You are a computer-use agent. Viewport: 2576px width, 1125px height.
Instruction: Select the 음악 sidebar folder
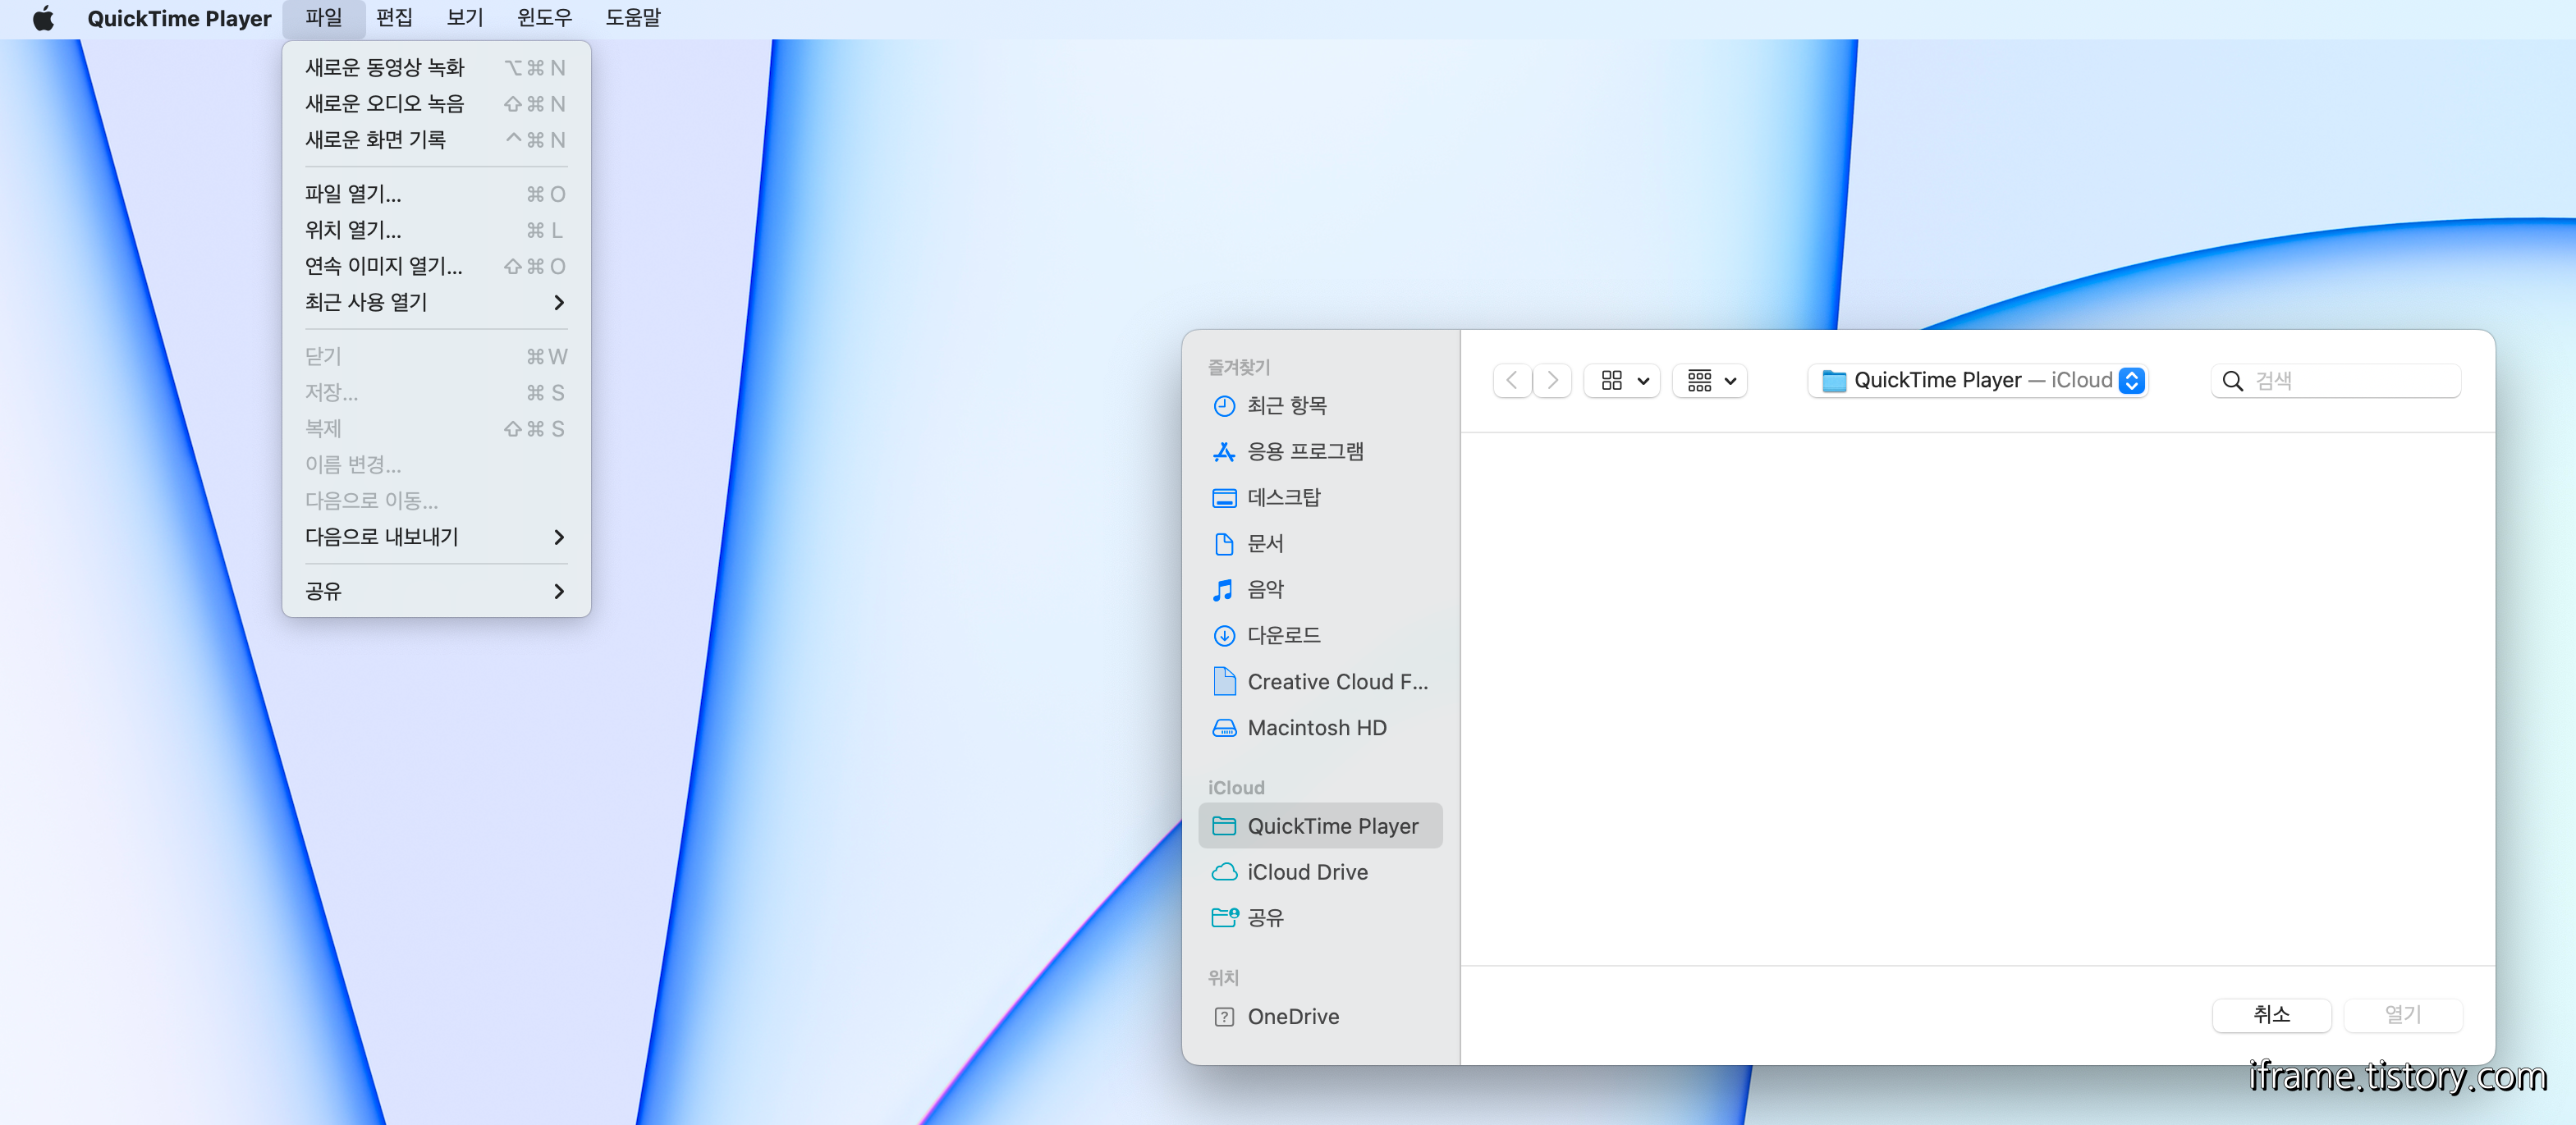1264,589
